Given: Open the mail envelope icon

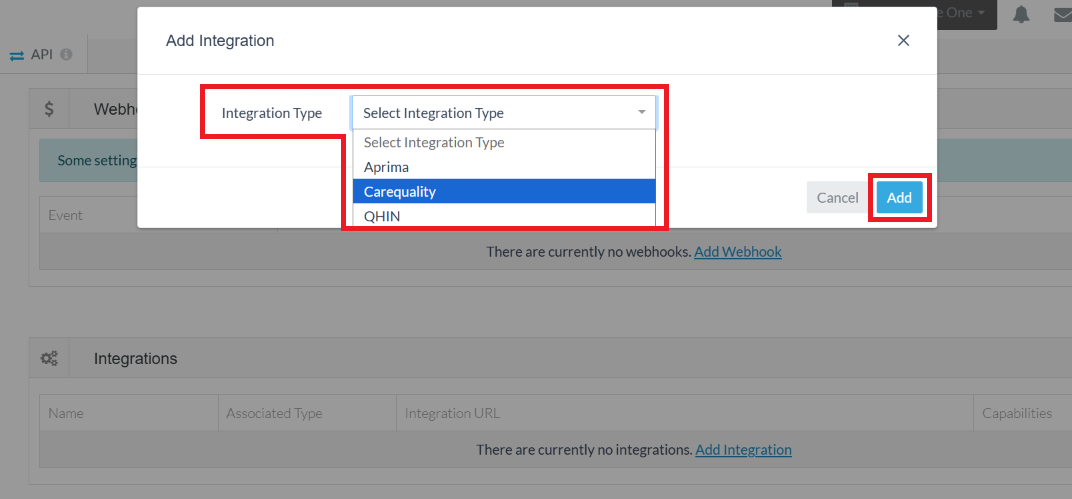Looking at the screenshot, I should (x=1063, y=14).
